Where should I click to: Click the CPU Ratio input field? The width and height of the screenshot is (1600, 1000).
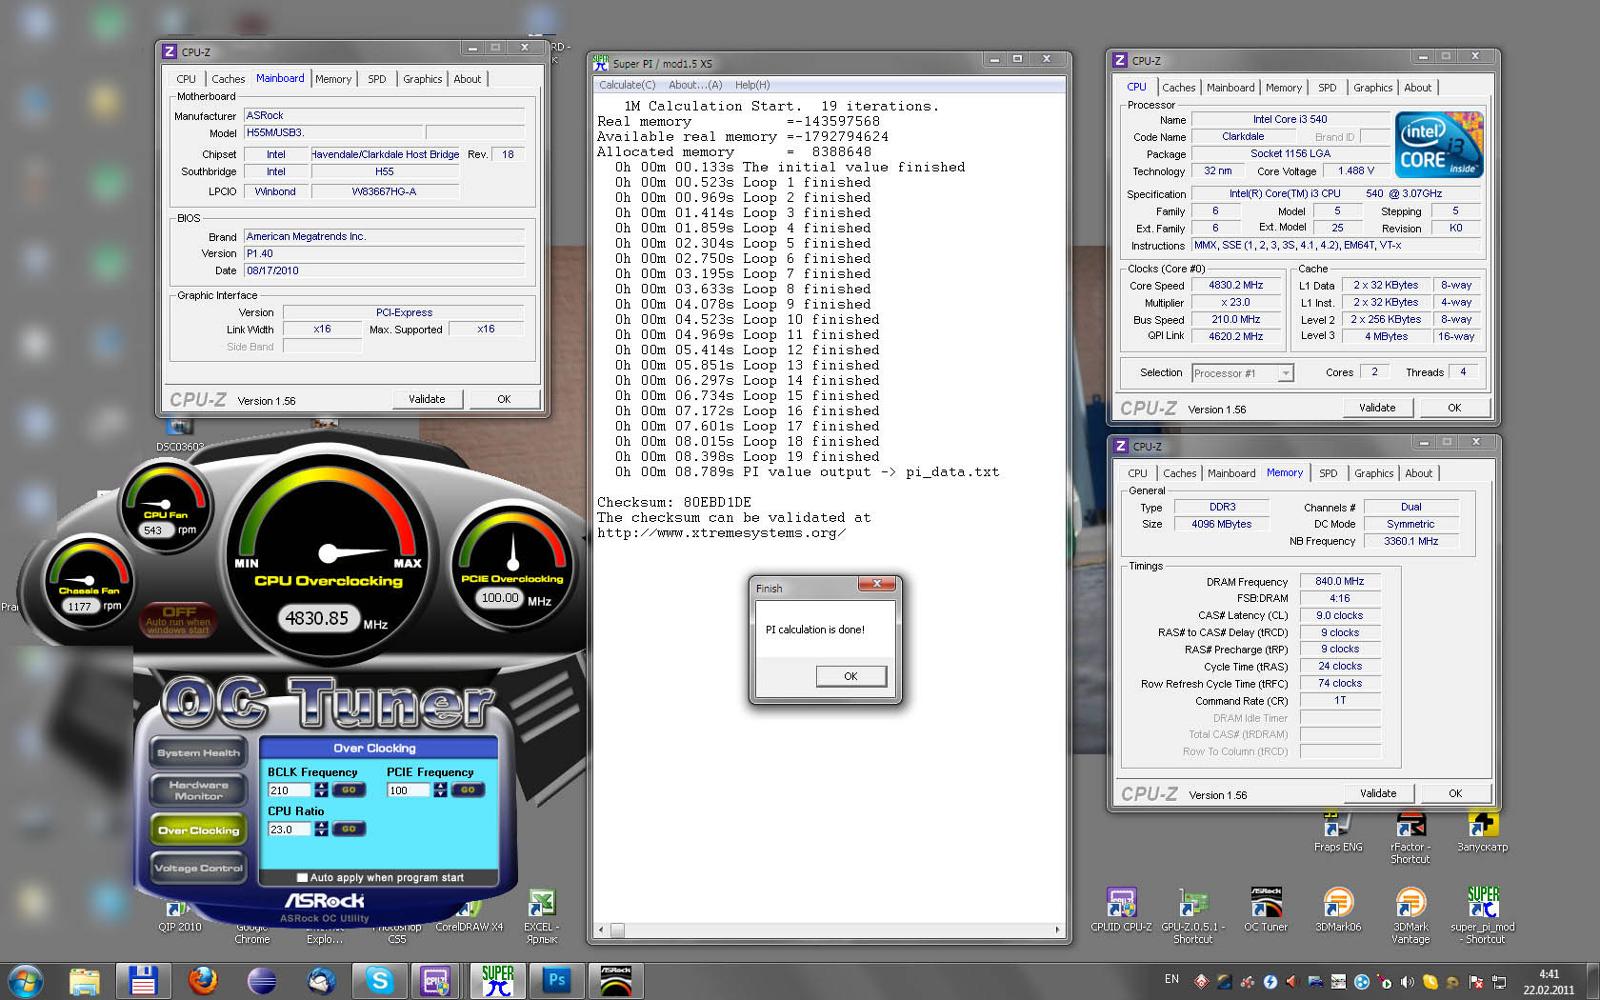(289, 829)
